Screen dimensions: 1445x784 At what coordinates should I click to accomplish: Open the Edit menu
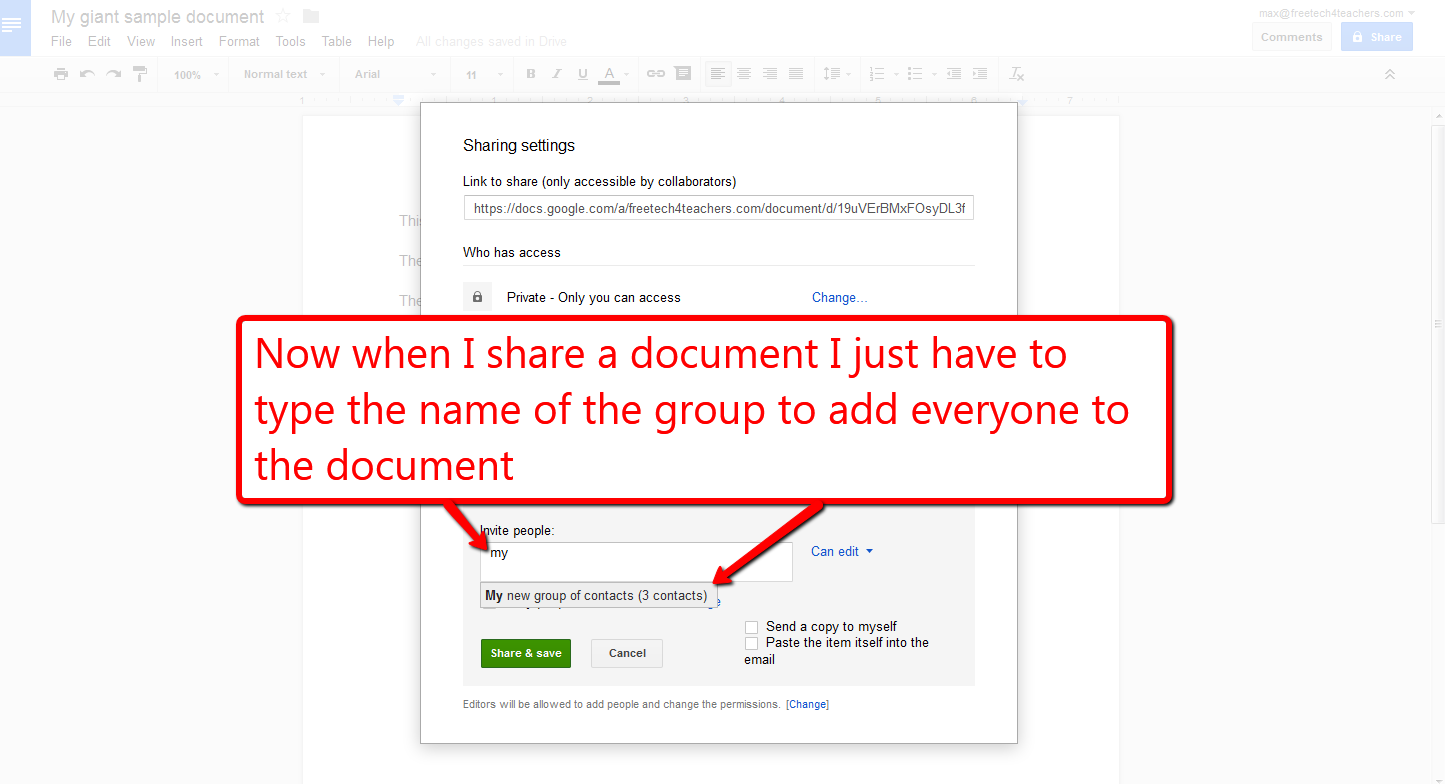99,41
